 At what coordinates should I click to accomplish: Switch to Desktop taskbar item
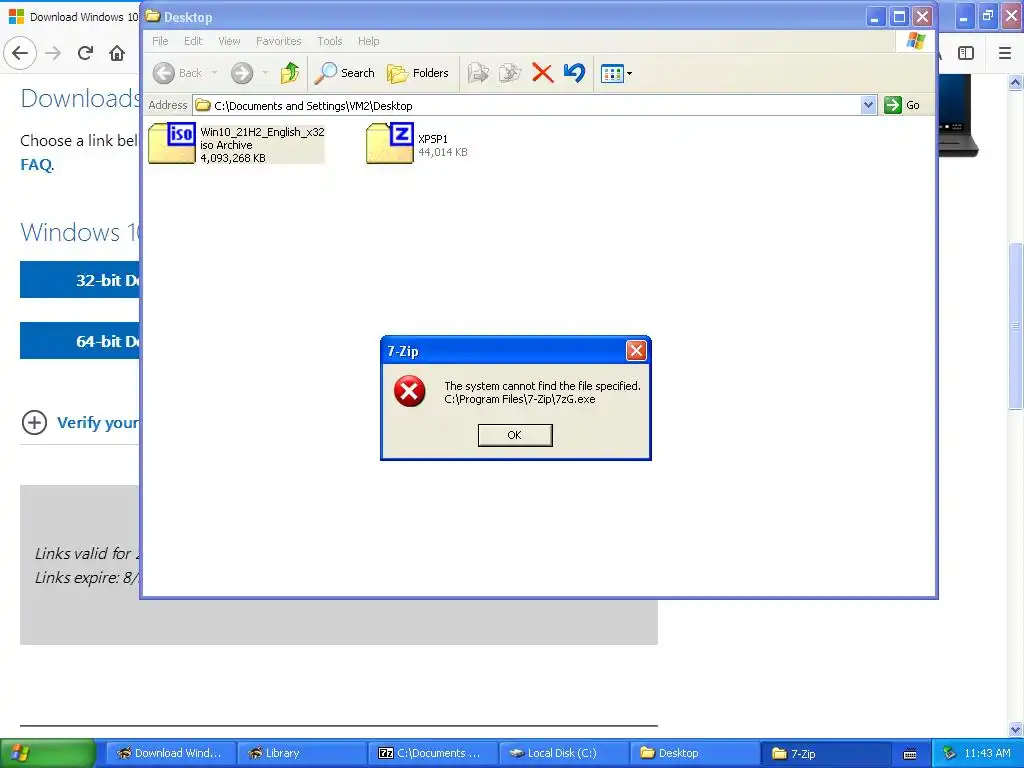pyautogui.click(x=694, y=753)
